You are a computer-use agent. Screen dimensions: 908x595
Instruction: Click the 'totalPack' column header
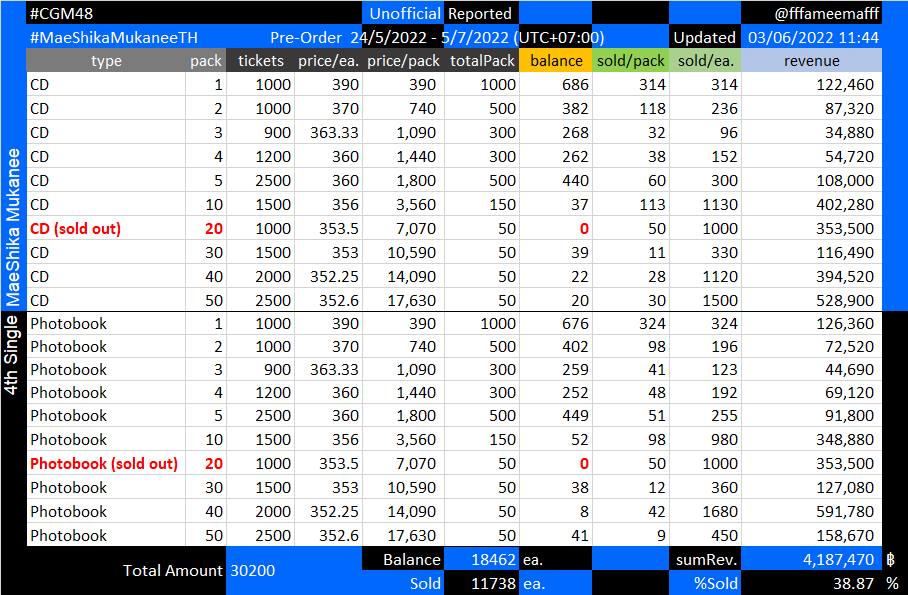click(x=482, y=60)
